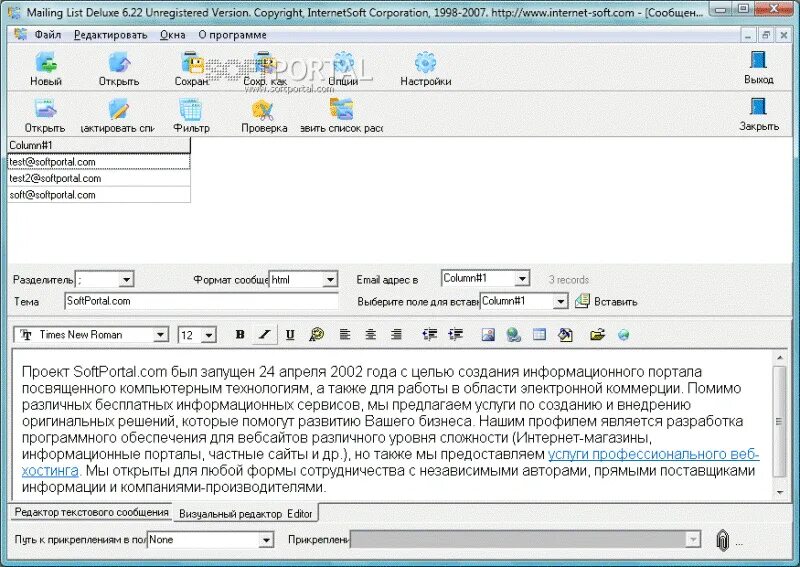The height and width of the screenshot is (567, 800).
Task: Open the font color palette icon
Action: tap(316, 335)
